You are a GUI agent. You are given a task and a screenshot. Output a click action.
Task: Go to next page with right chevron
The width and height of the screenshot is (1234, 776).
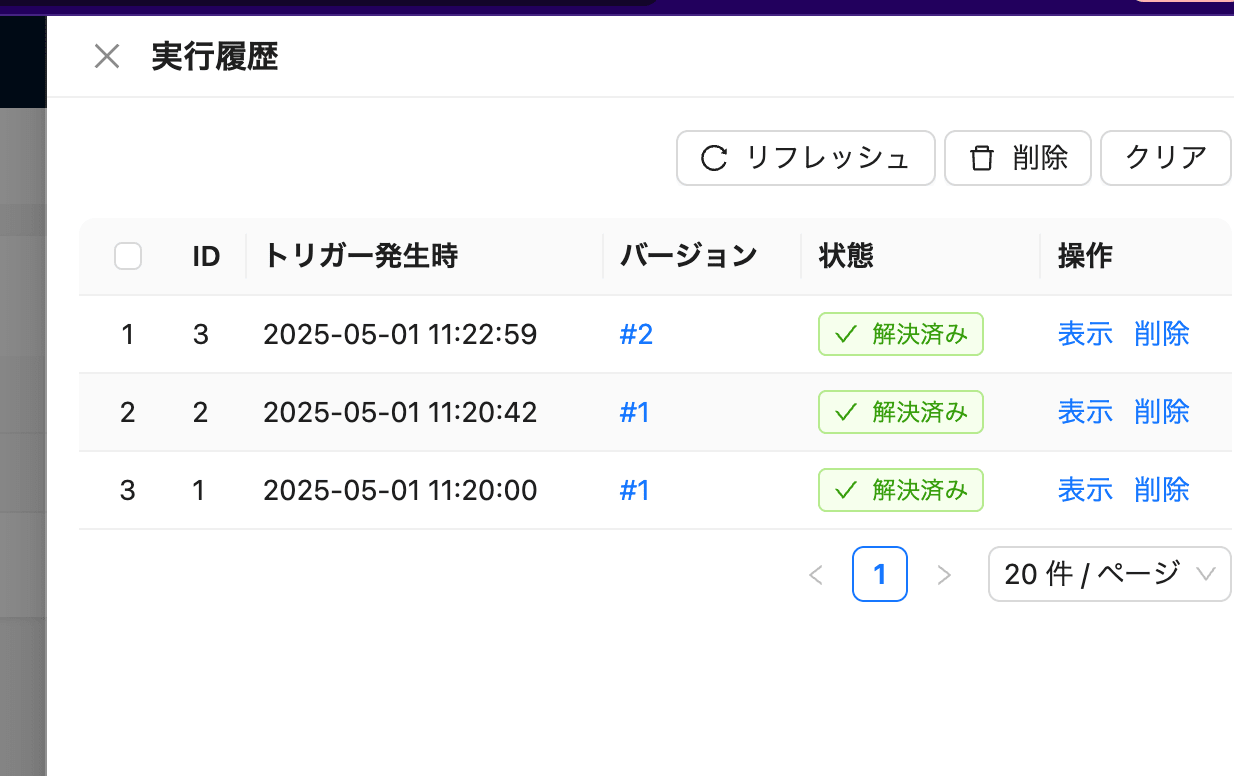point(943,574)
